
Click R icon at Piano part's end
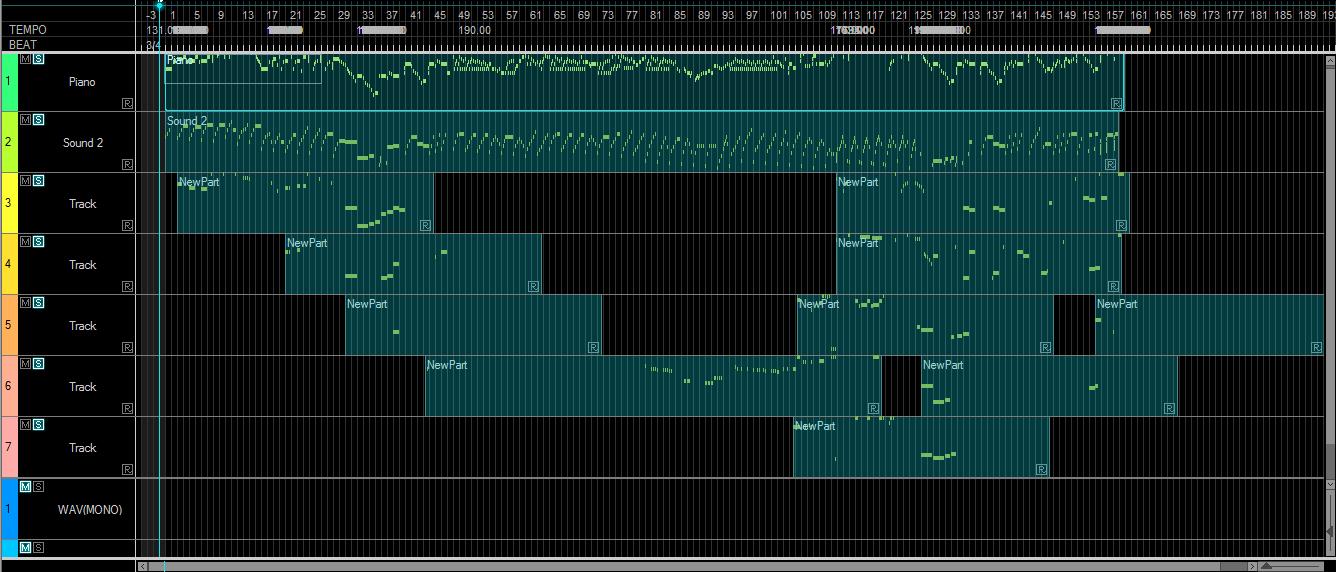click(1115, 103)
